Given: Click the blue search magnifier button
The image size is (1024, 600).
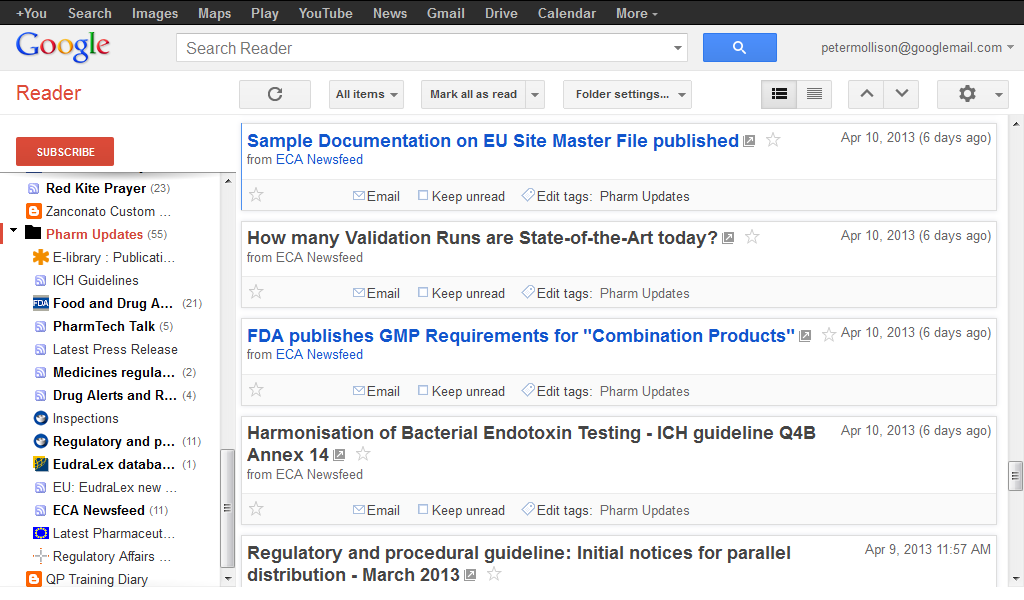Looking at the screenshot, I should pos(739,48).
